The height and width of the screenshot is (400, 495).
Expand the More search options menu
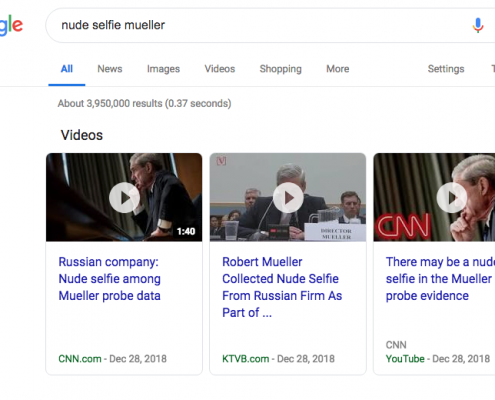coord(338,69)
